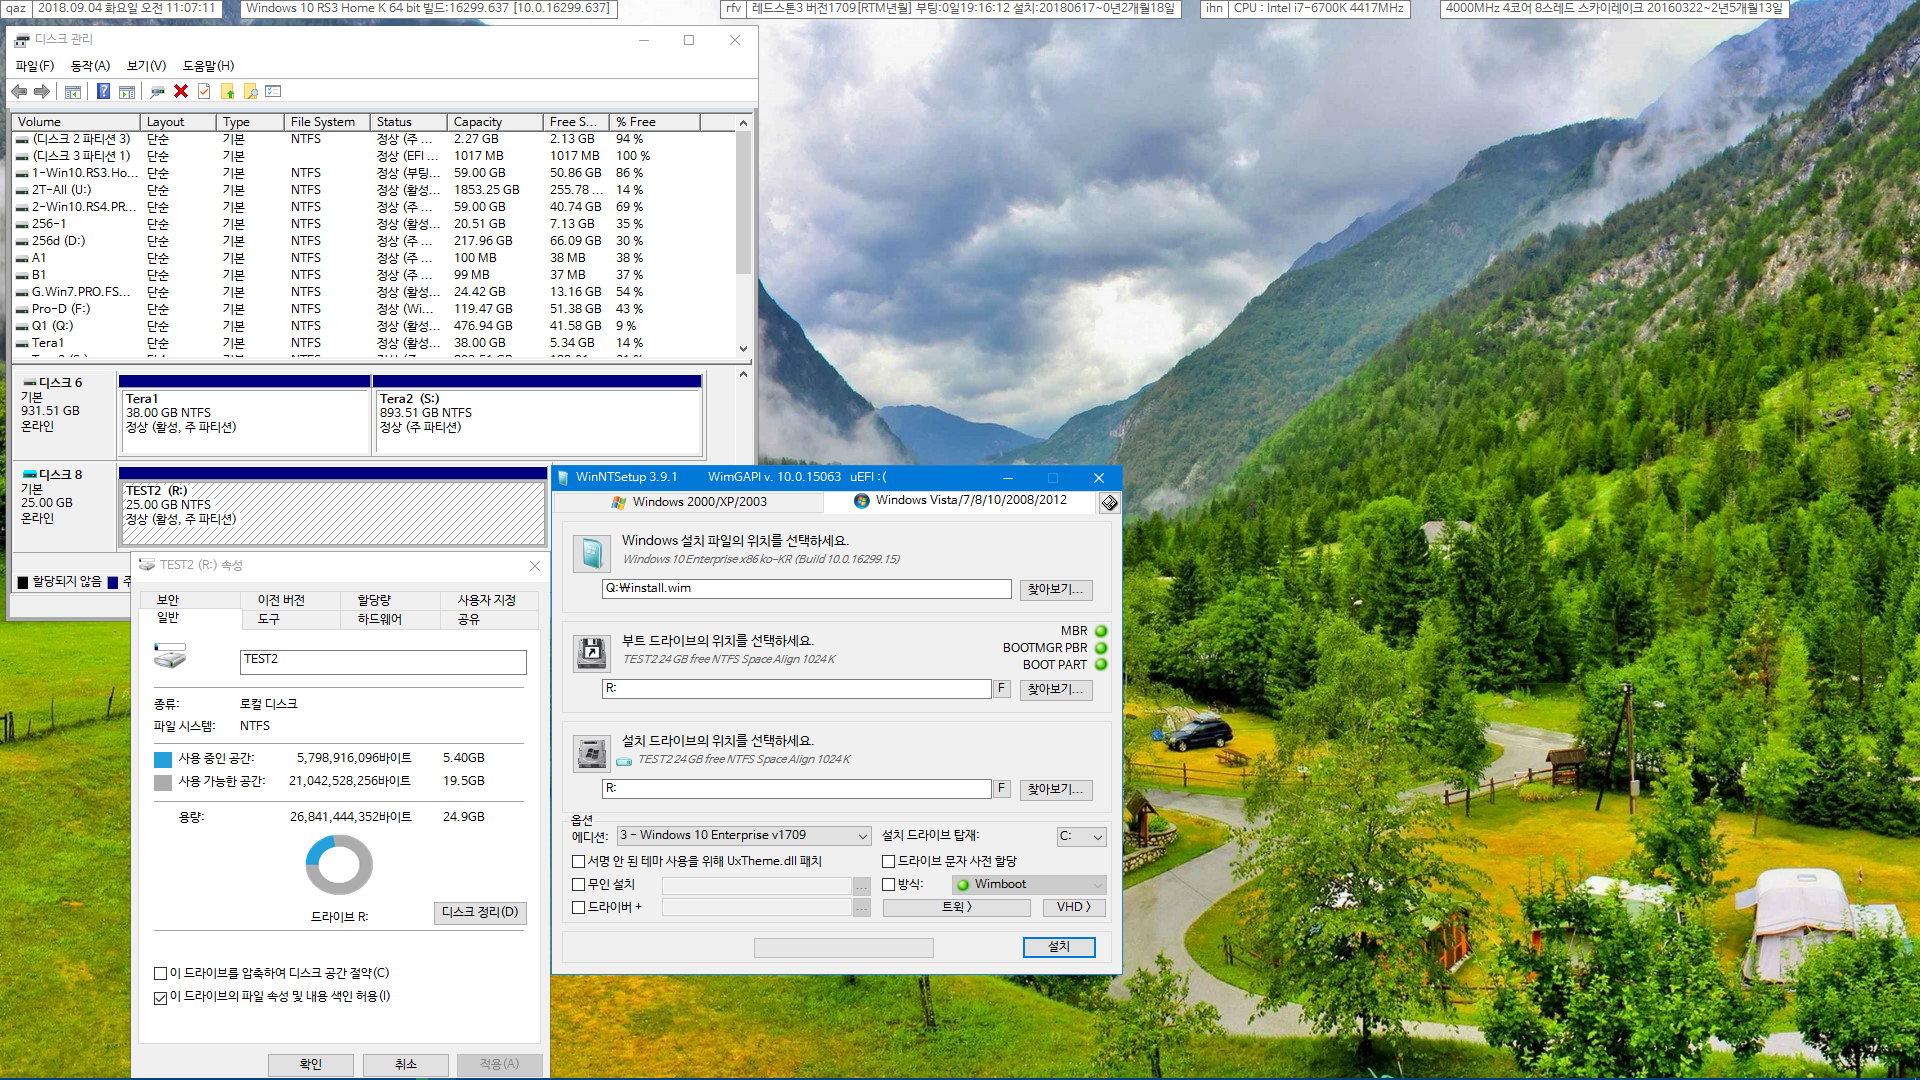
Task: Click the 확인 button in properties
Action: click(x=311, y=1065)
